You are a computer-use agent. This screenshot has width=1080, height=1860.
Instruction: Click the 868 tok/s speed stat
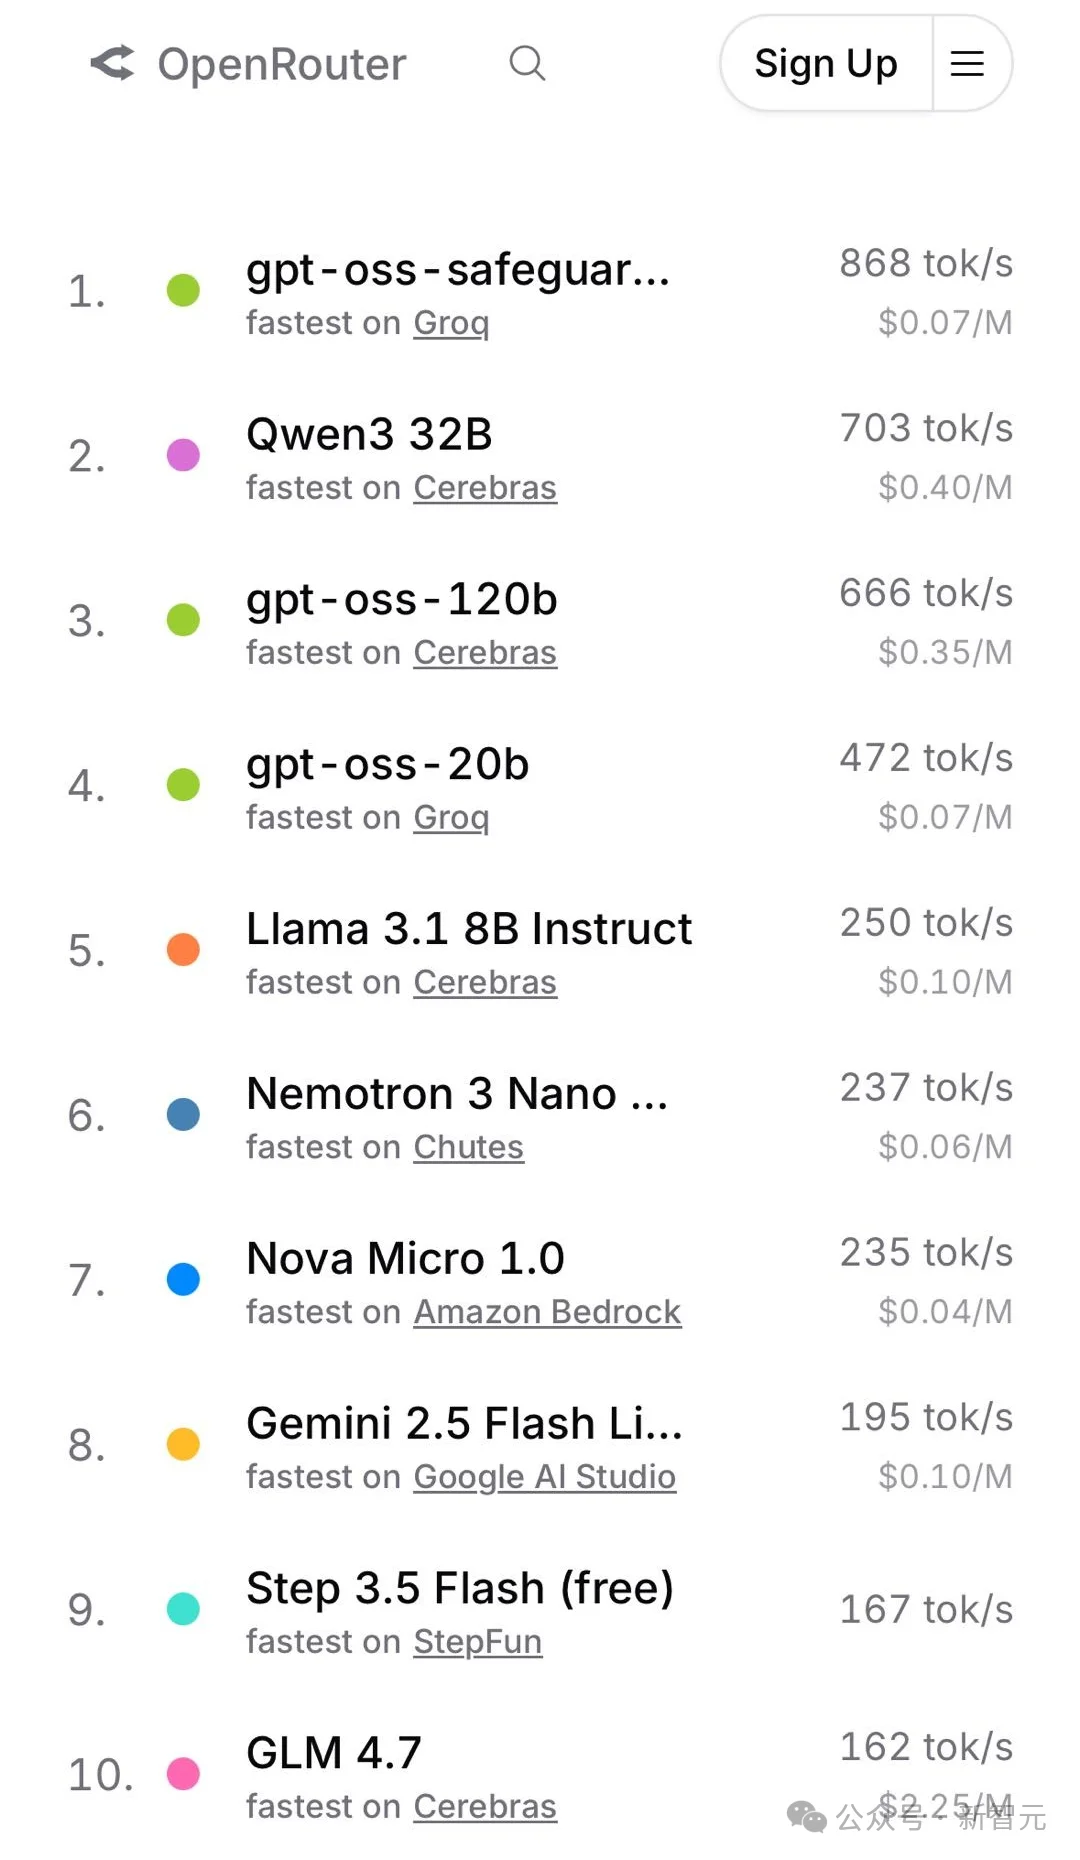click(925, 263)
